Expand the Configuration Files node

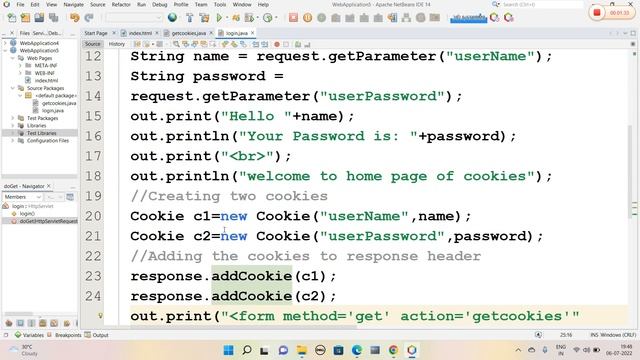coord(13,140)
